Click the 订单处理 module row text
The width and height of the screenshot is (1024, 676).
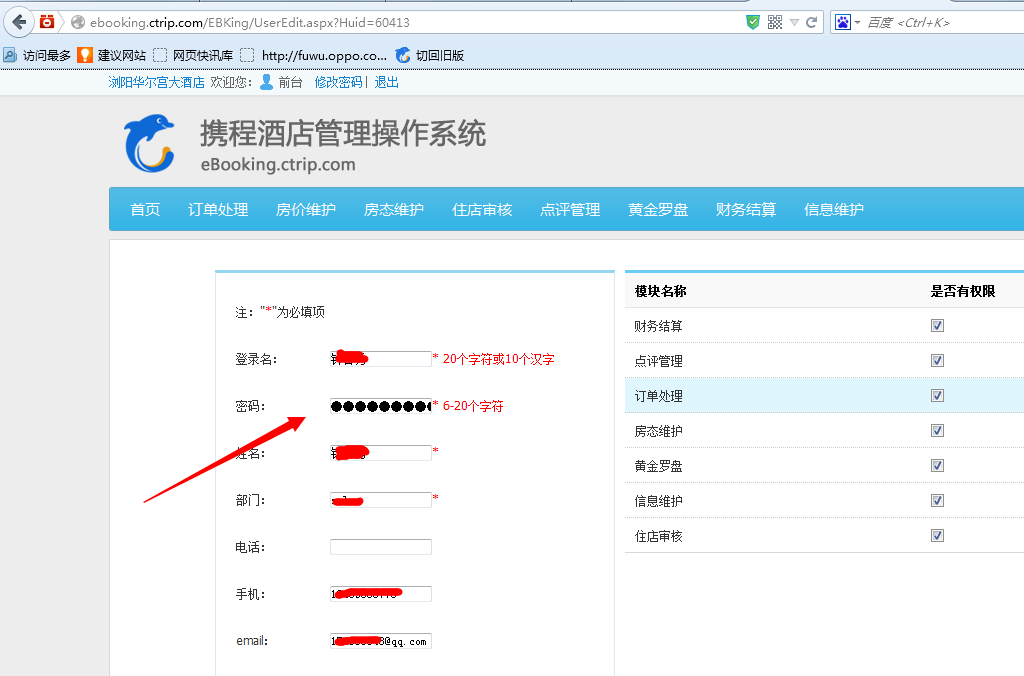(658, 396)
